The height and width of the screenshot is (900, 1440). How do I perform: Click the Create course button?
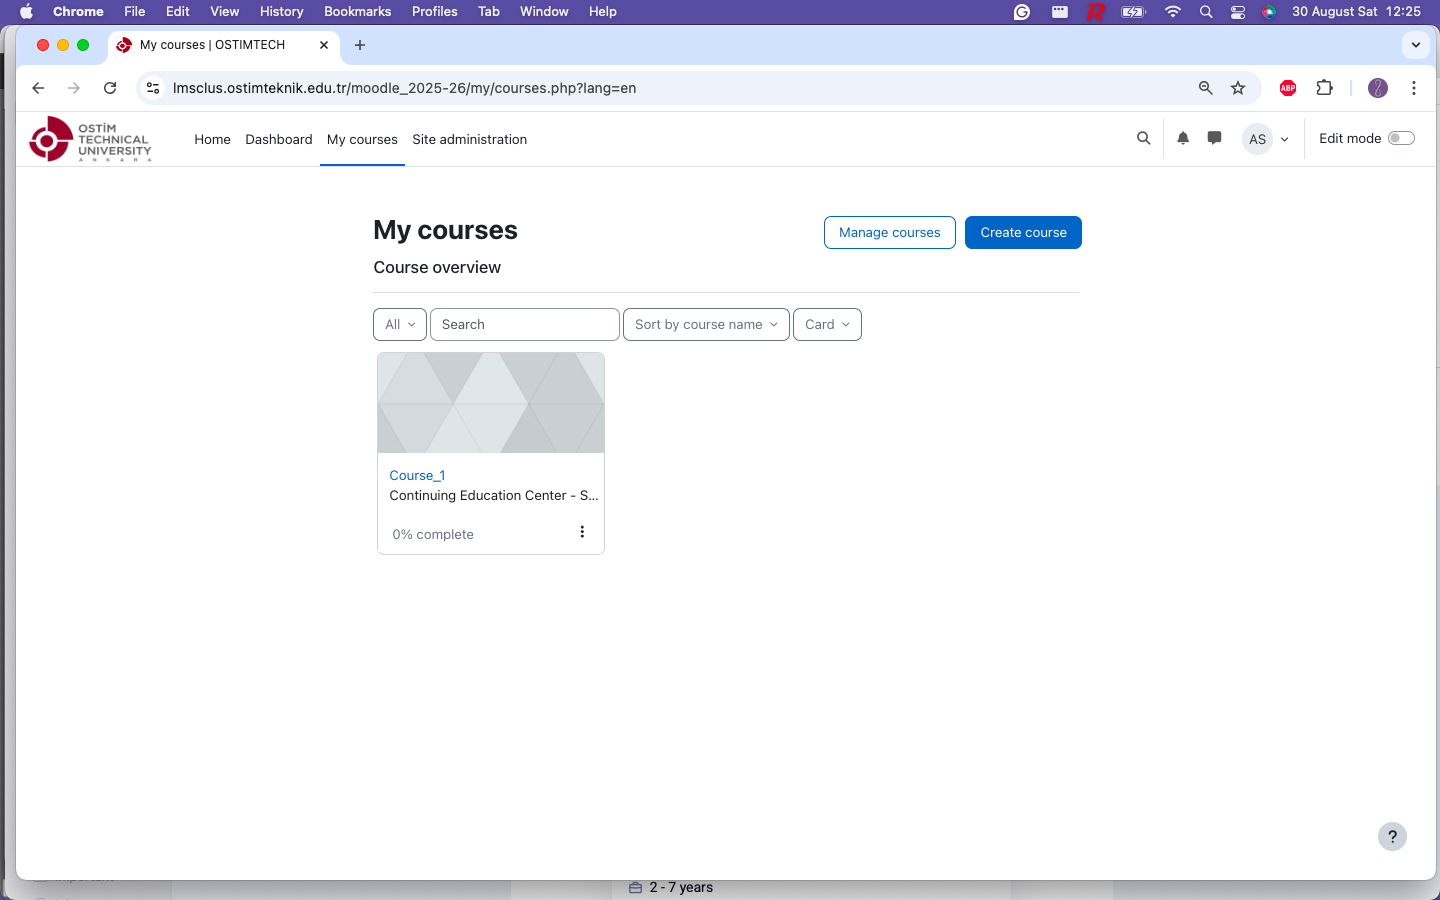tap(1023, 232)
